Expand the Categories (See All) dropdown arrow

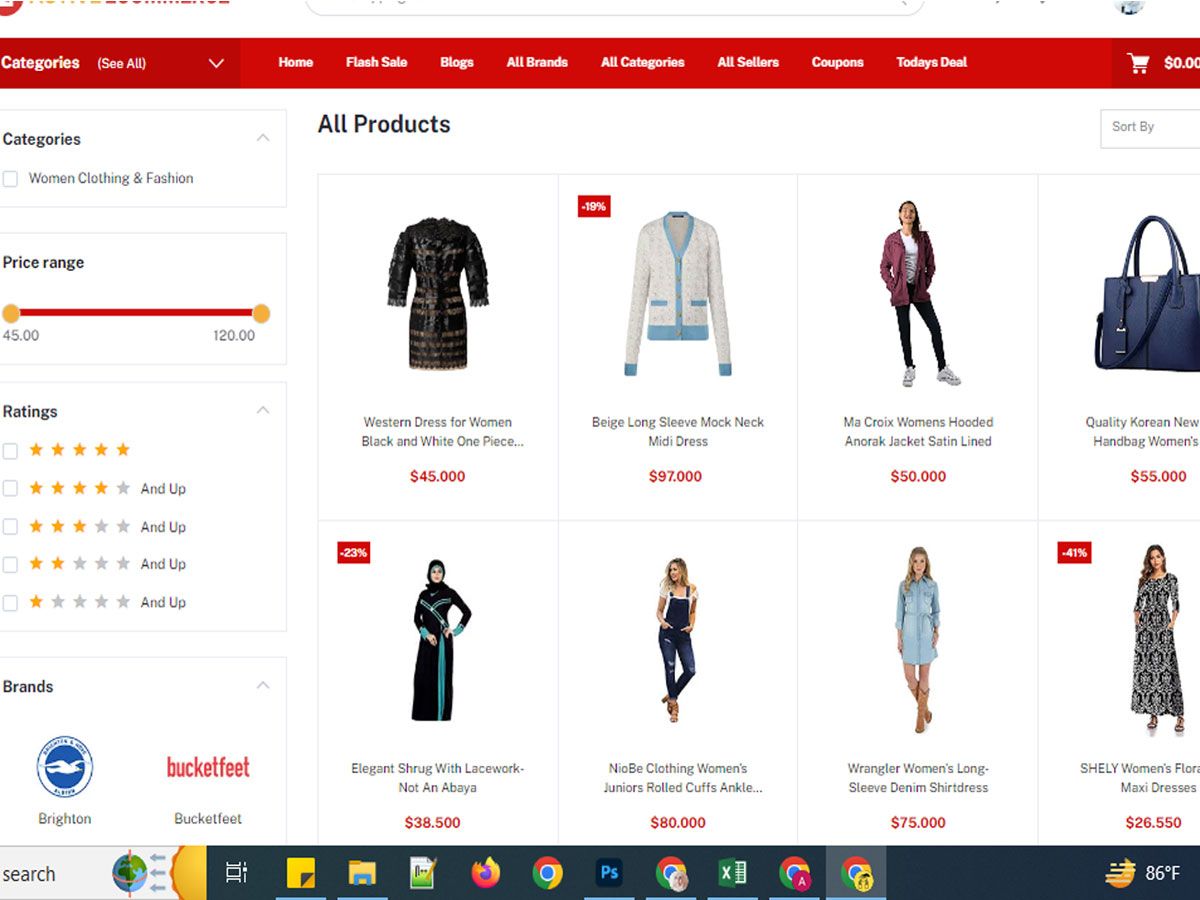click(x=216, y=63)
